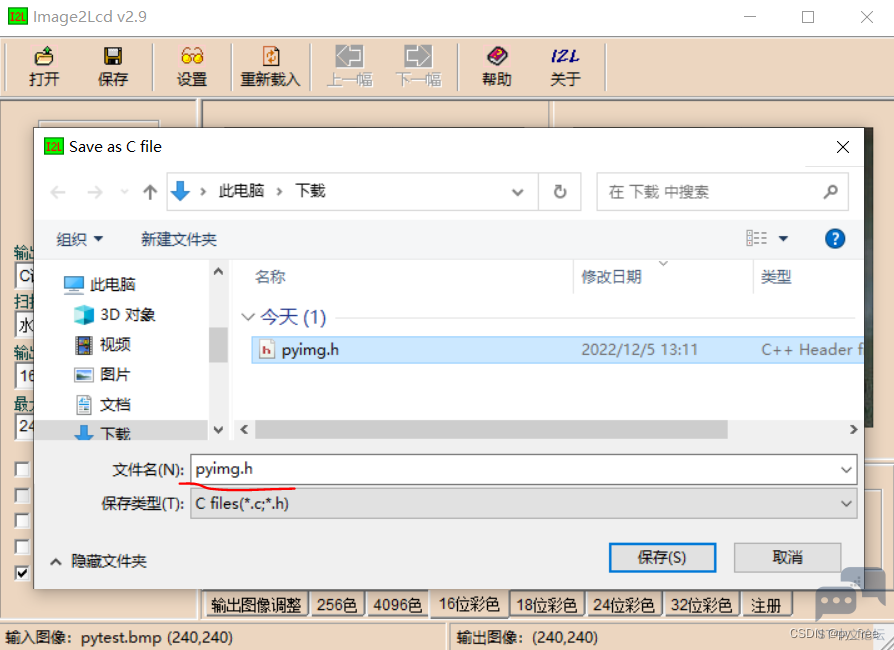Image resolution: width=894 pixels, height=650 pixels.
Task: Click the file list scroll right arrow
Action: (x=854, y=429)
